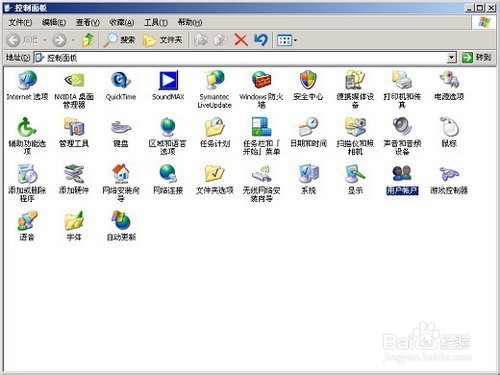Open 显示 display icon

[x=355, y=179]
